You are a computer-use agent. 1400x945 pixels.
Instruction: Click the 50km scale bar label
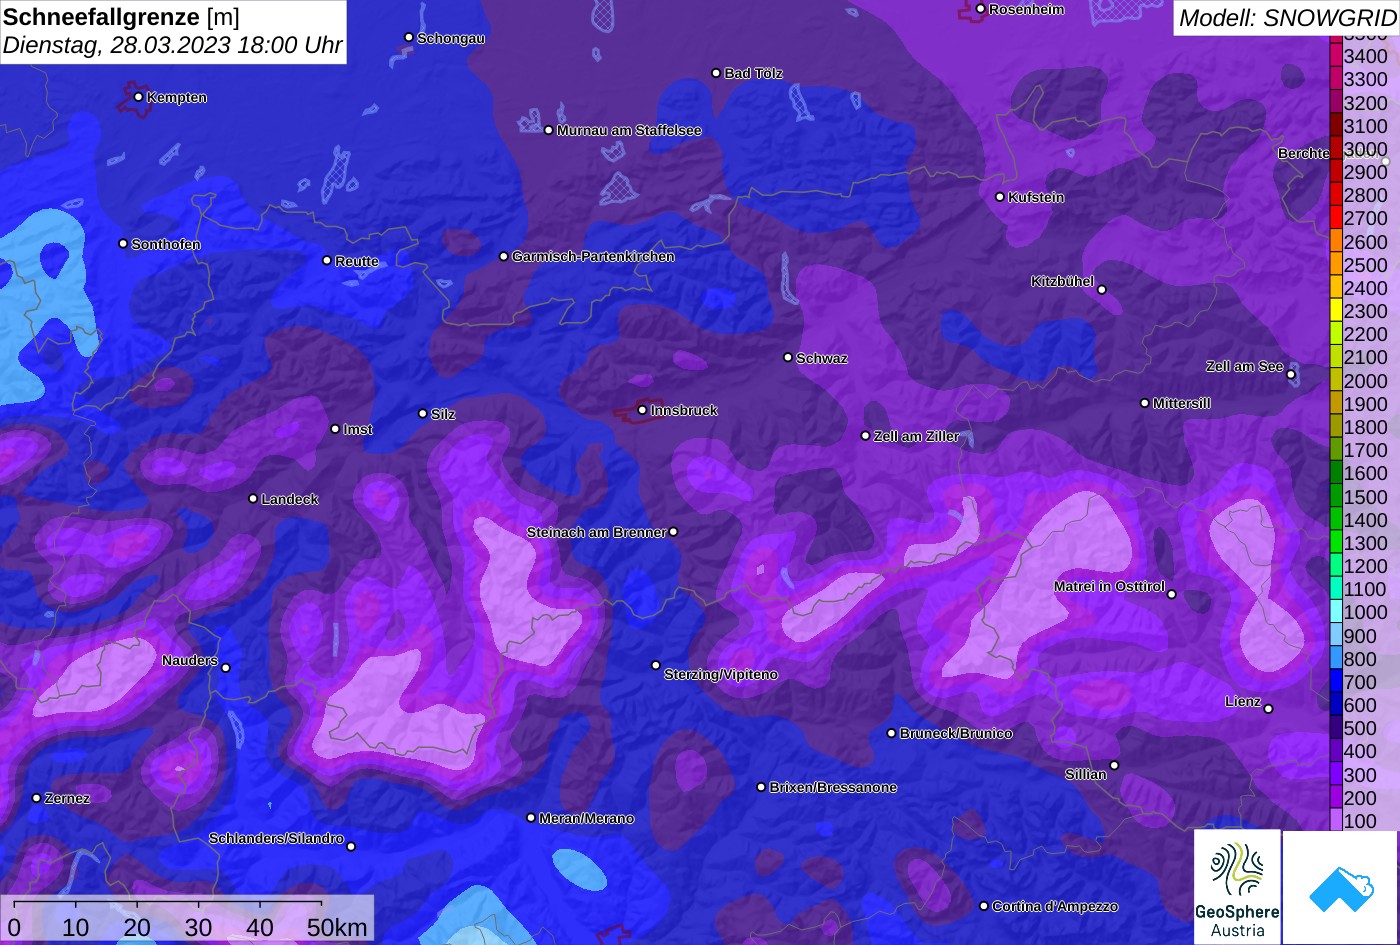pyautogui.click(x=337, y=927)
